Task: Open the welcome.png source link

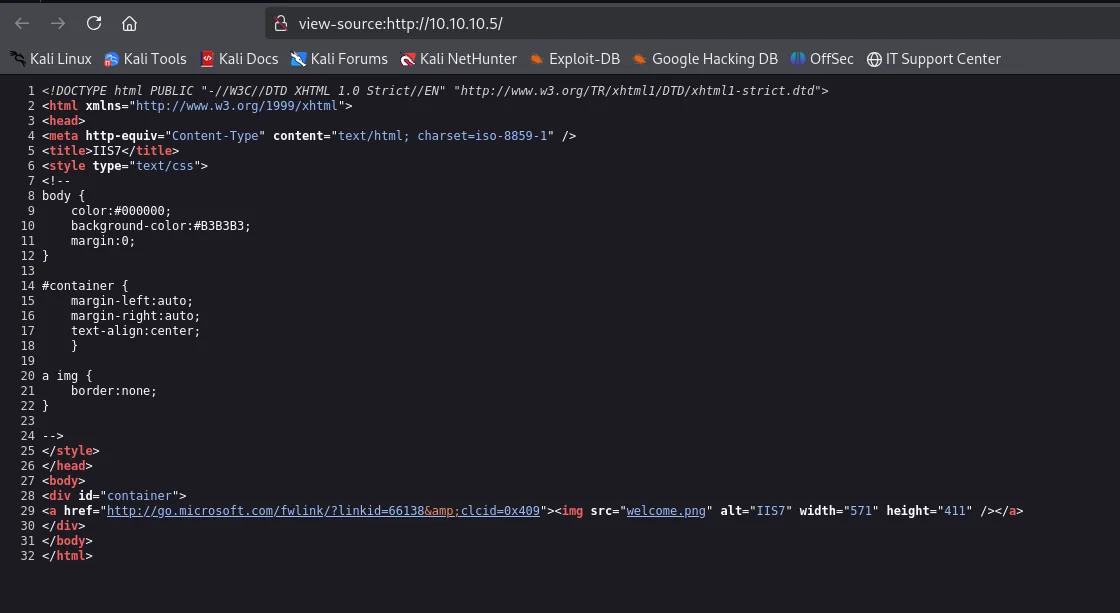Action: (666, 511)
